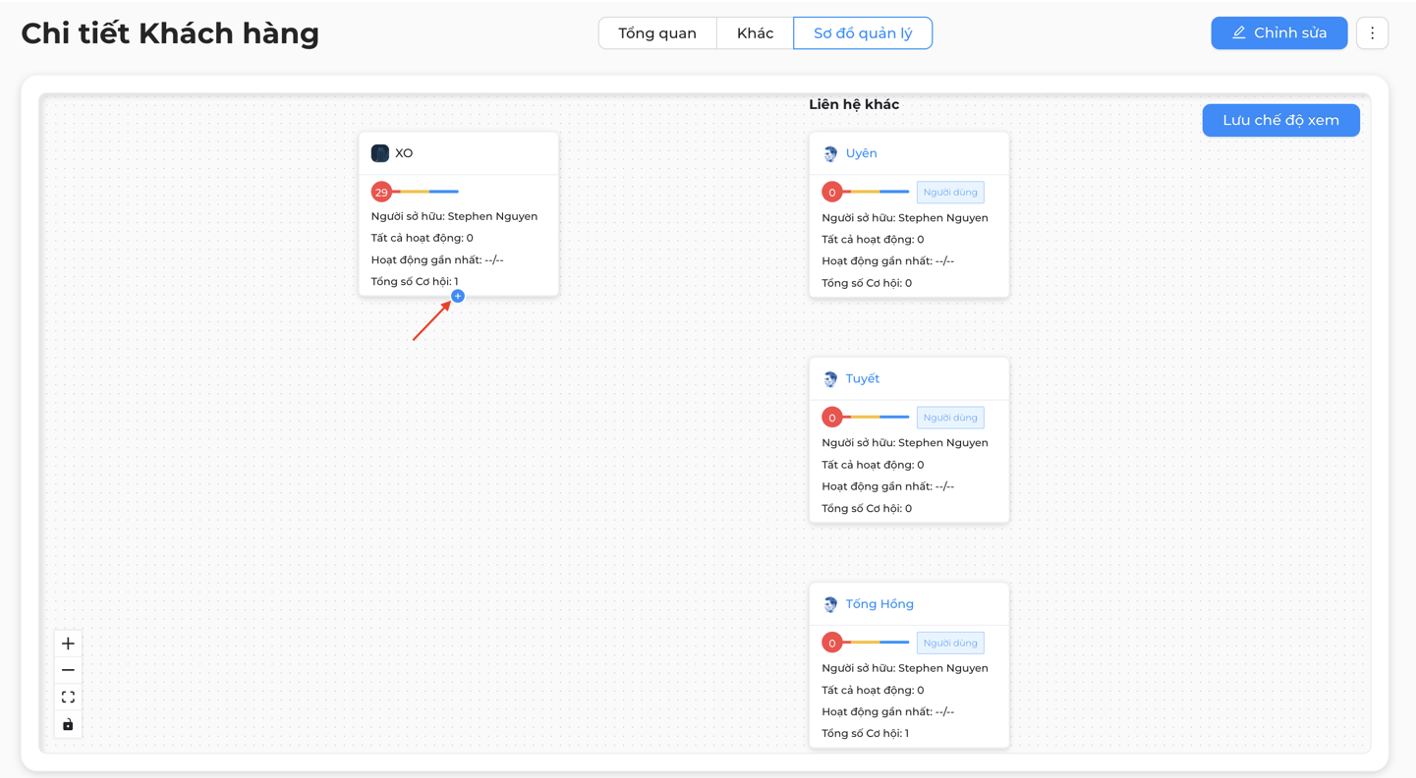Viewport: 1416px width, 778px height.
Task: Select the Sơ đồ quản lý tab
Action: pyautogui.click(x=863, y=33)
